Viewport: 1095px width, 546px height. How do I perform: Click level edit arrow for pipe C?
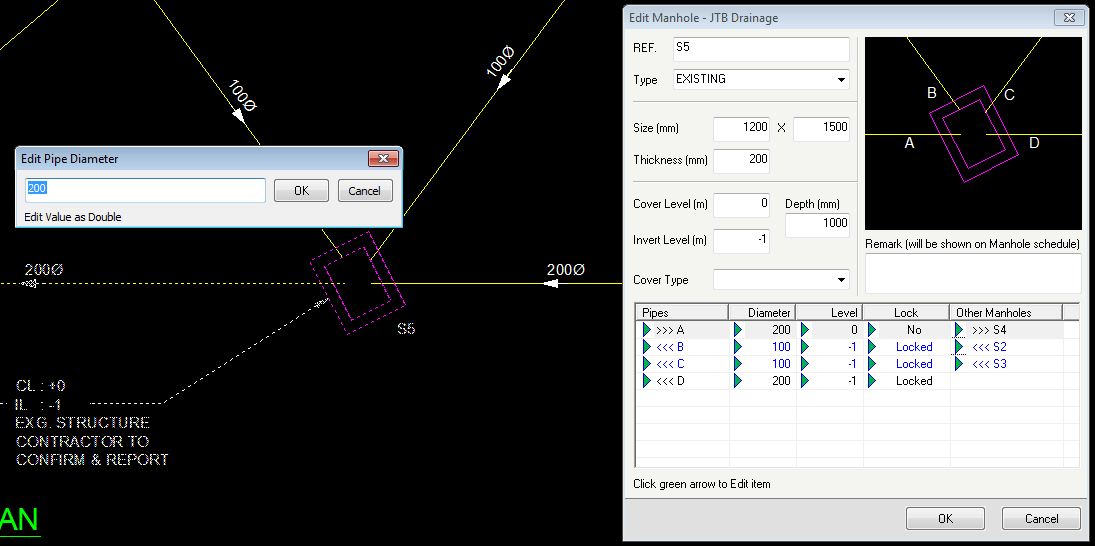(x=805, y=364)
